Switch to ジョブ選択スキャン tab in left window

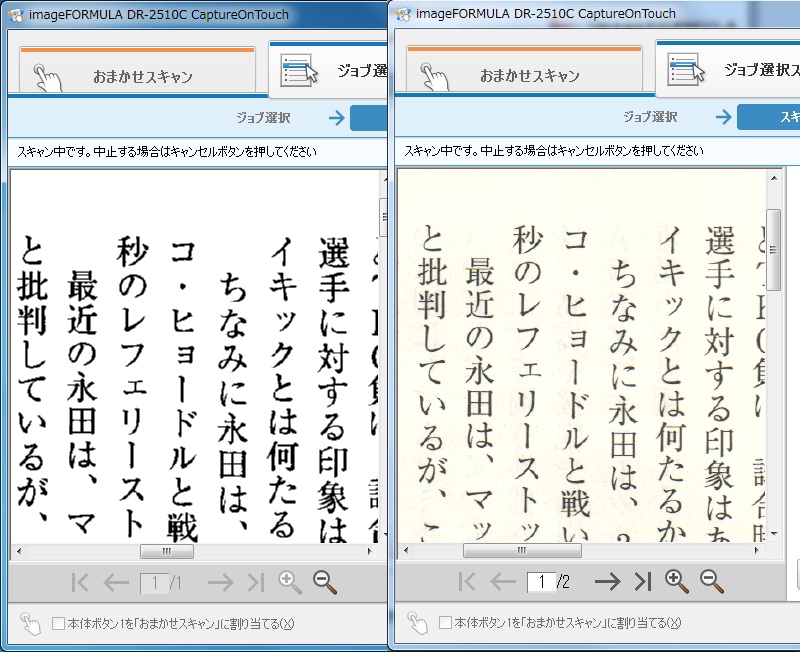pos(330,70)
